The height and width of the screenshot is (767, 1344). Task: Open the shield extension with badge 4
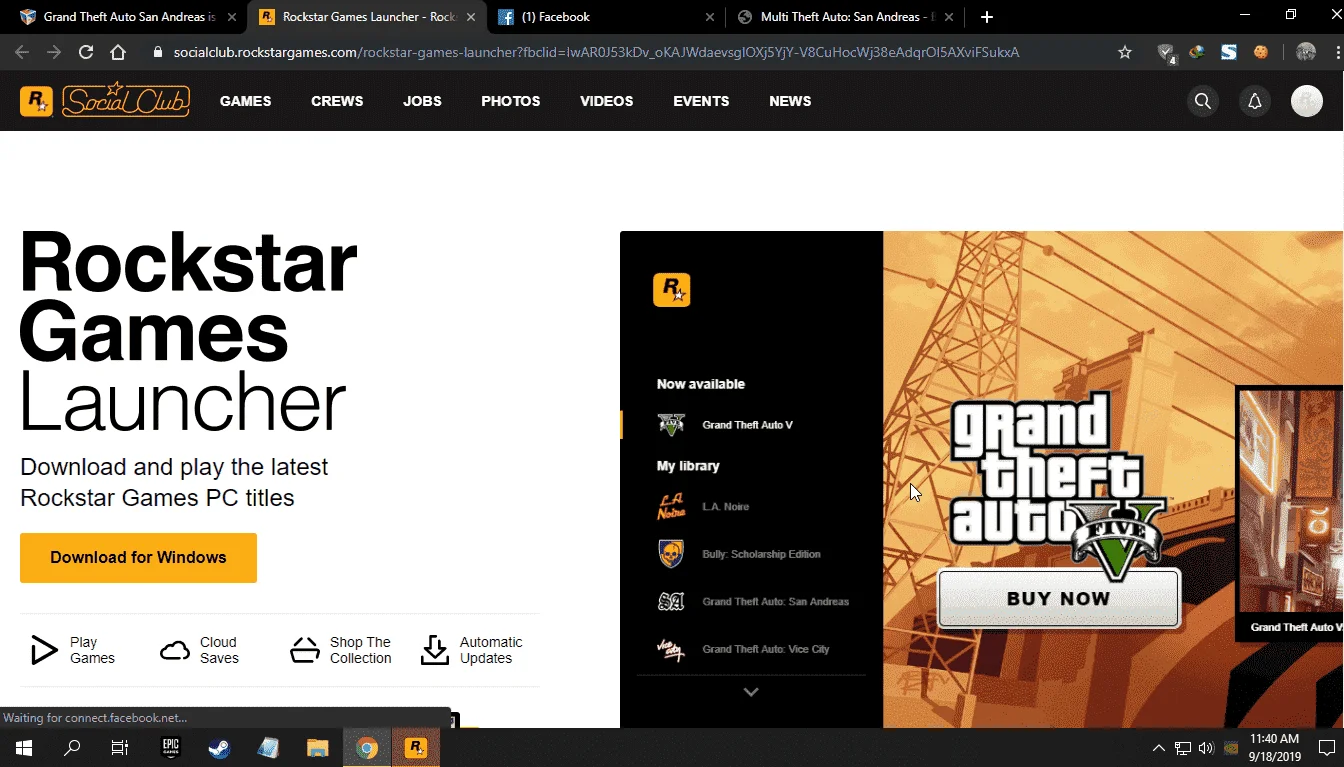click(1166, 52)
